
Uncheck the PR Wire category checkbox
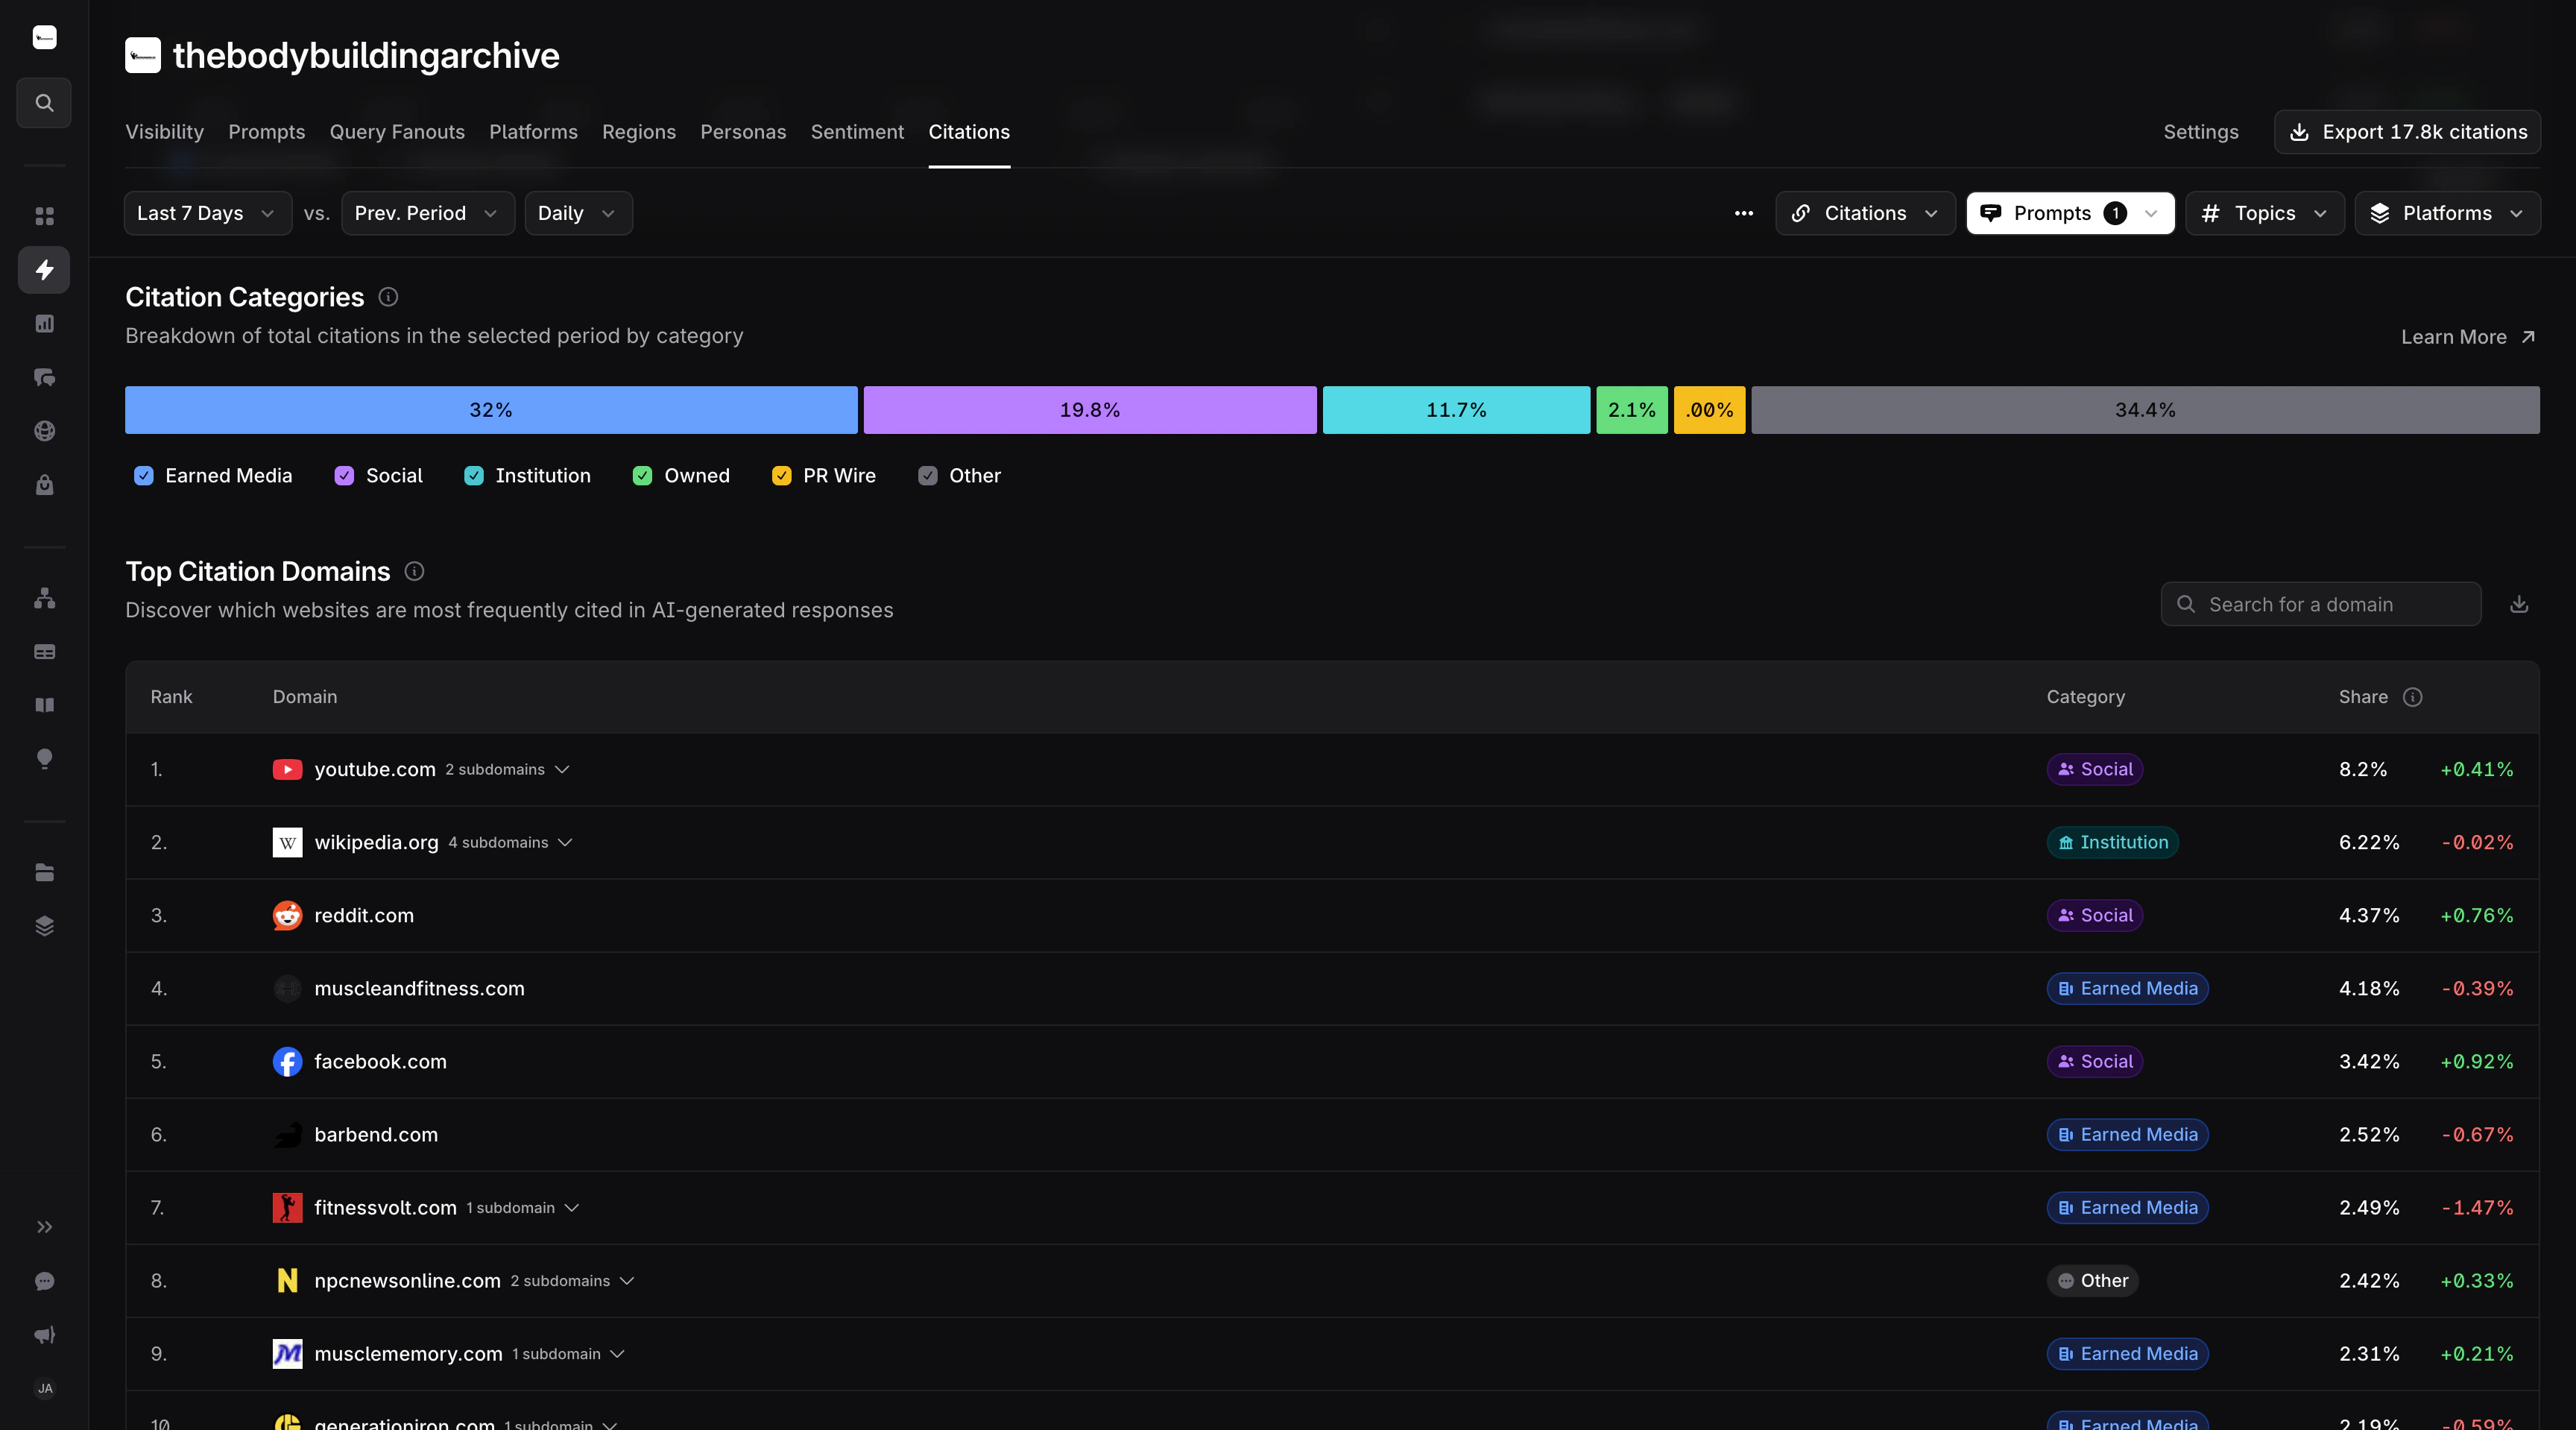781,476
